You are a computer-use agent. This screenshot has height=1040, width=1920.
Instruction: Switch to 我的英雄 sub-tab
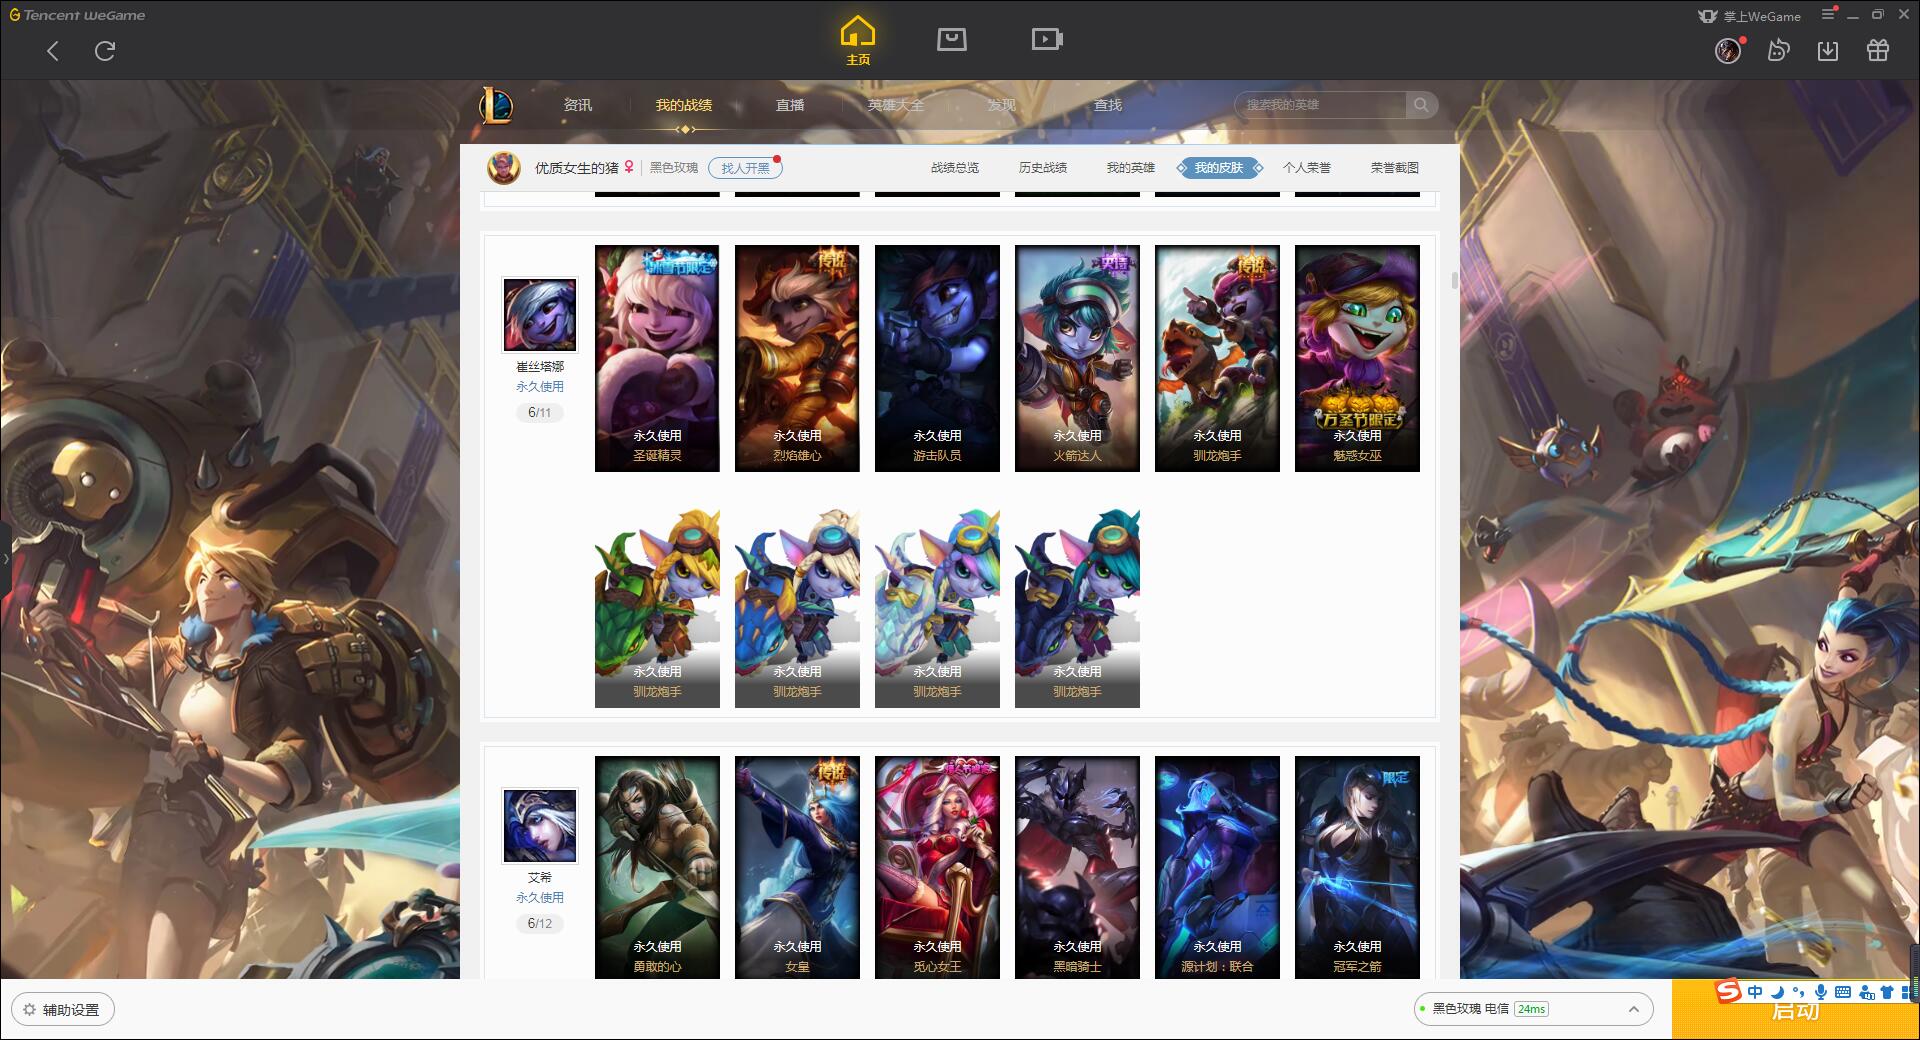click(1131, 168)
